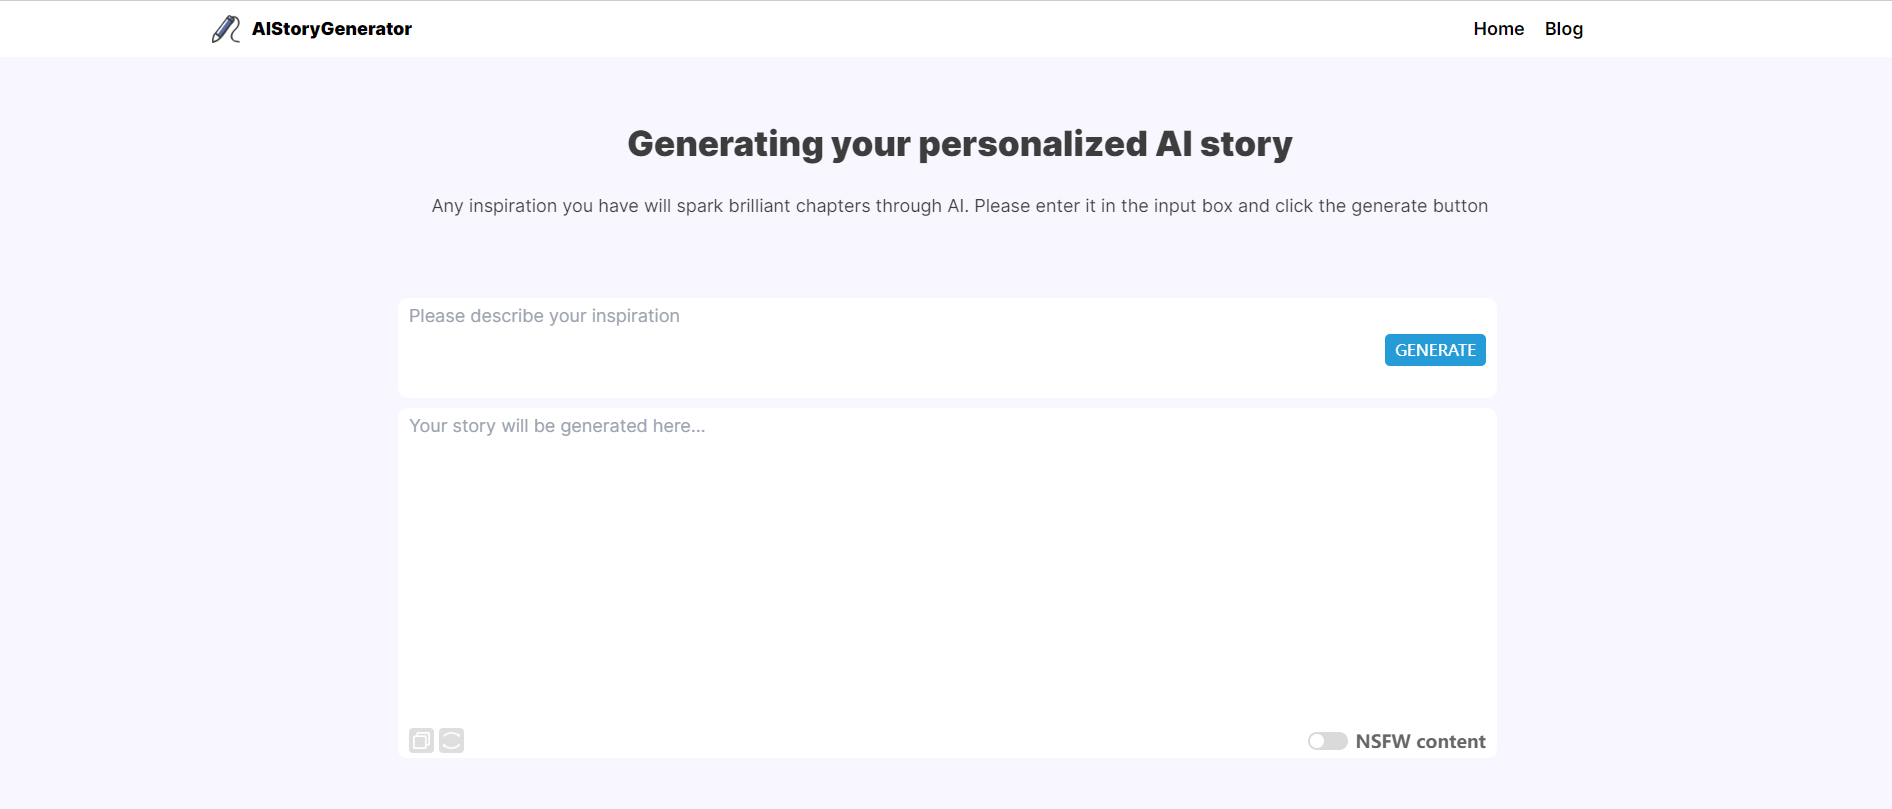The width and height of the screenshot is (1892, 809).
Task: Select the Home navigation link
Action: click(x=1497, y=28)
